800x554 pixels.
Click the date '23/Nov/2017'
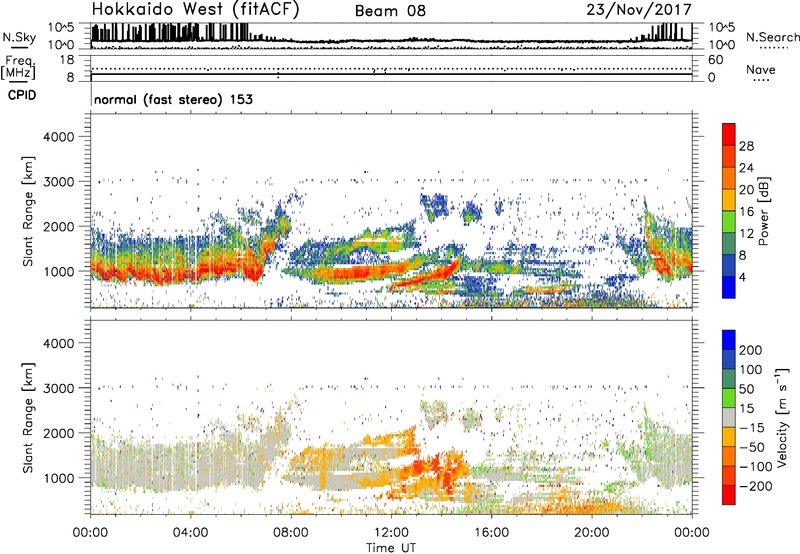639,10
